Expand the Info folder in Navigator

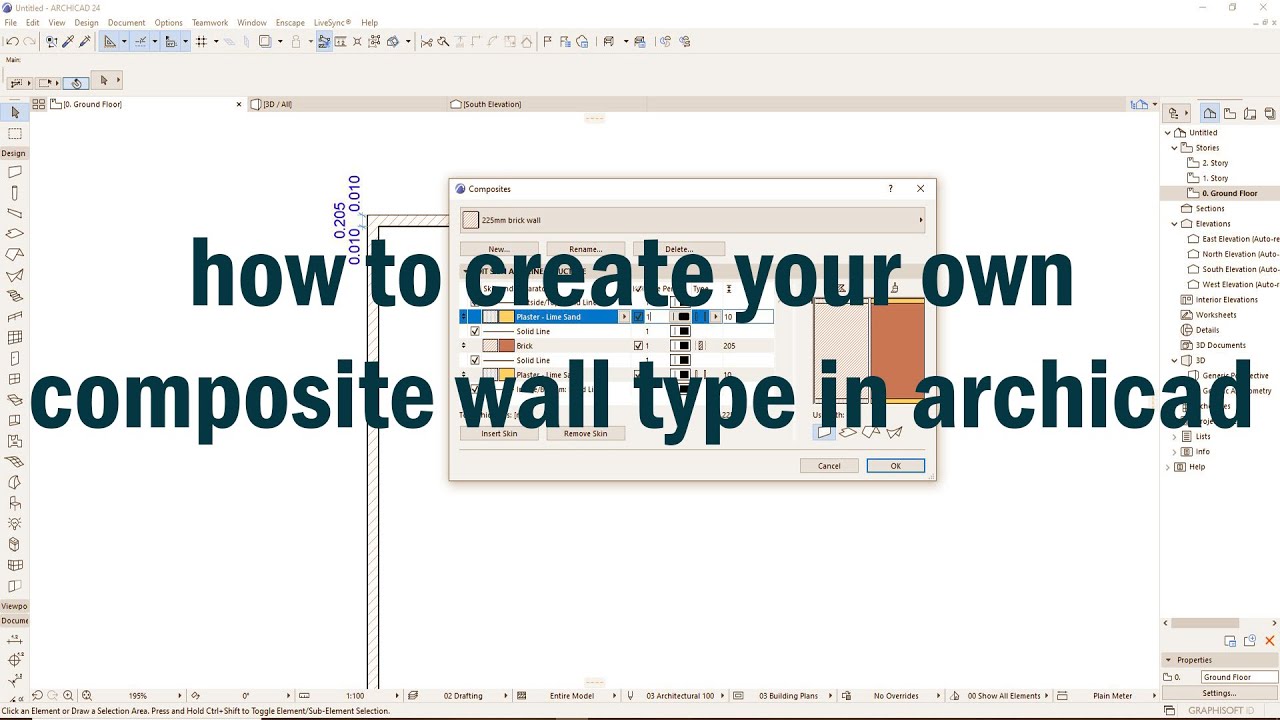pos(1175,451)
